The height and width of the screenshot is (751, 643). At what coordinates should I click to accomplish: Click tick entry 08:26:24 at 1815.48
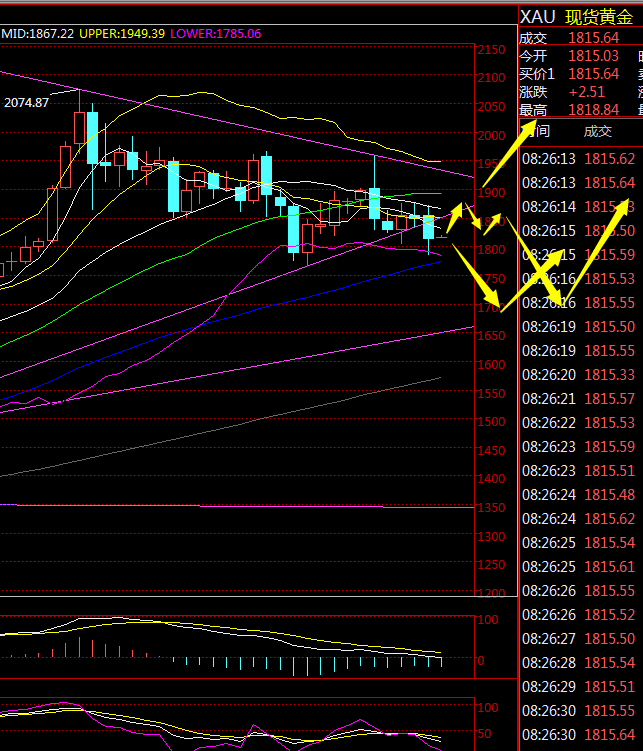pos(579,495)
